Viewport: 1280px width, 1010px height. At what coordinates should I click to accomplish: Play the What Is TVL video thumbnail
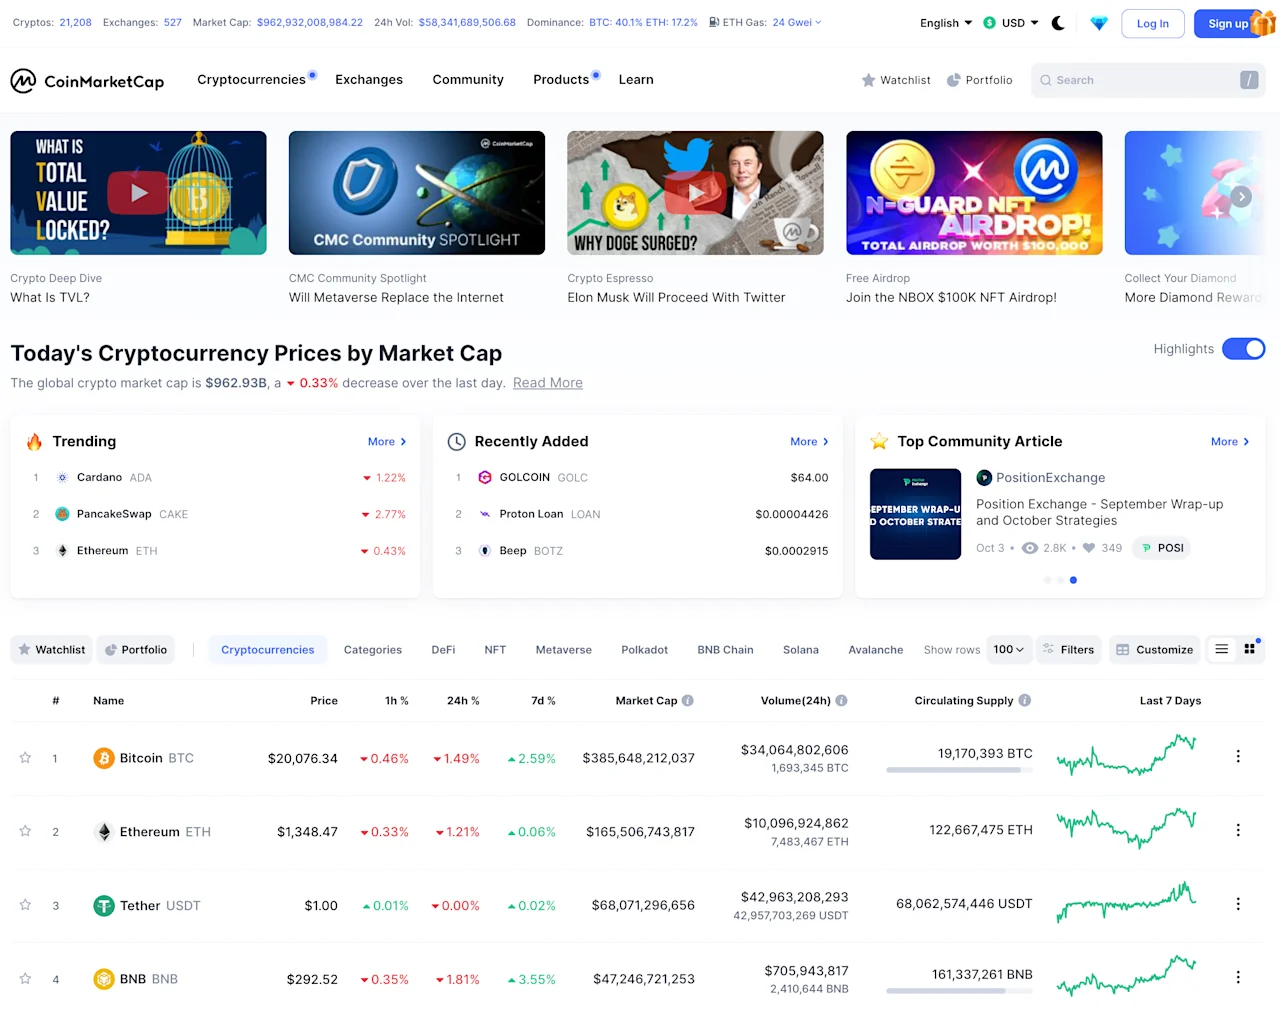pos(138,193)
